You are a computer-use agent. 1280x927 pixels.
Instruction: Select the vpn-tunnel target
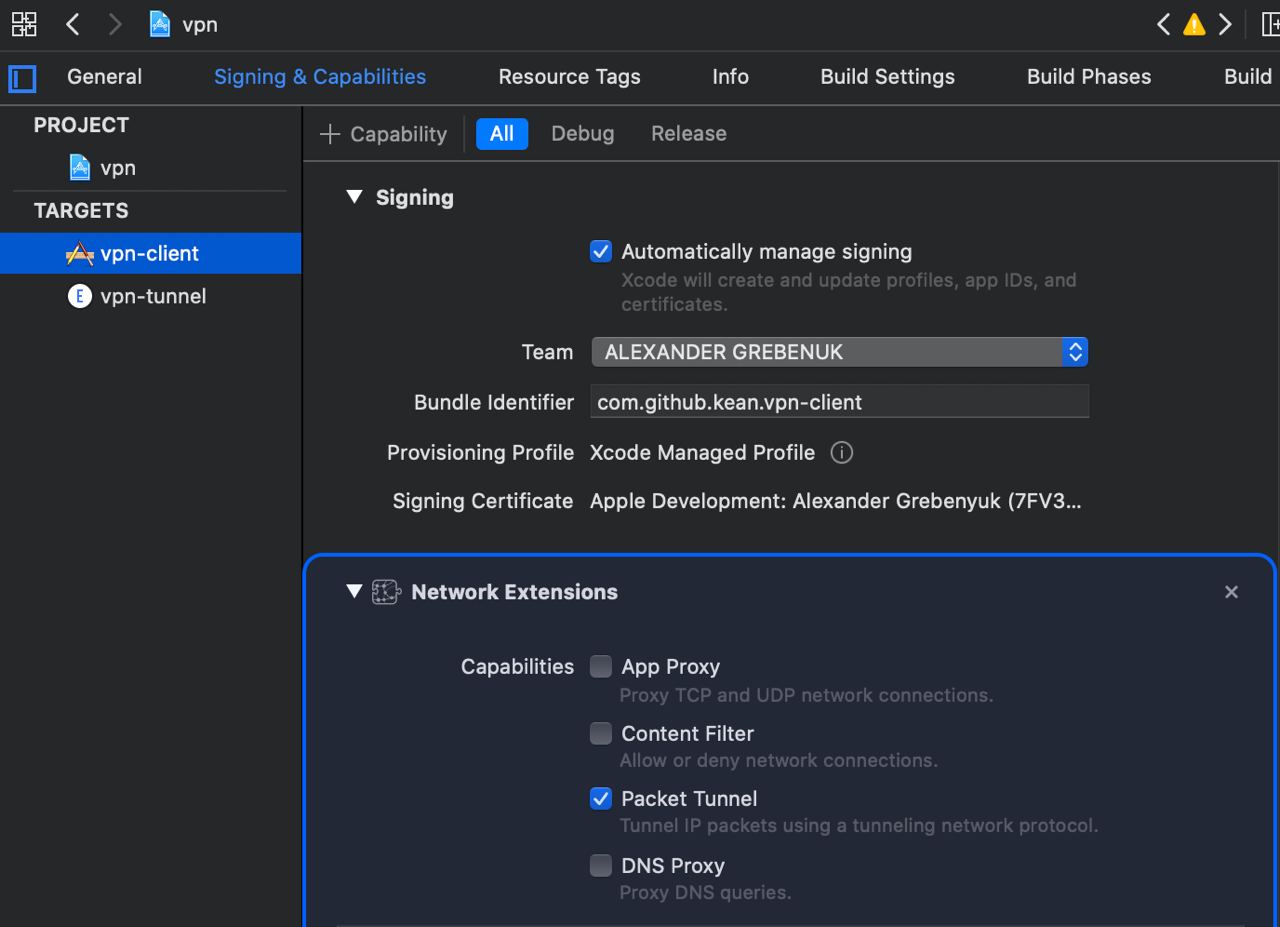coord(150,296)
